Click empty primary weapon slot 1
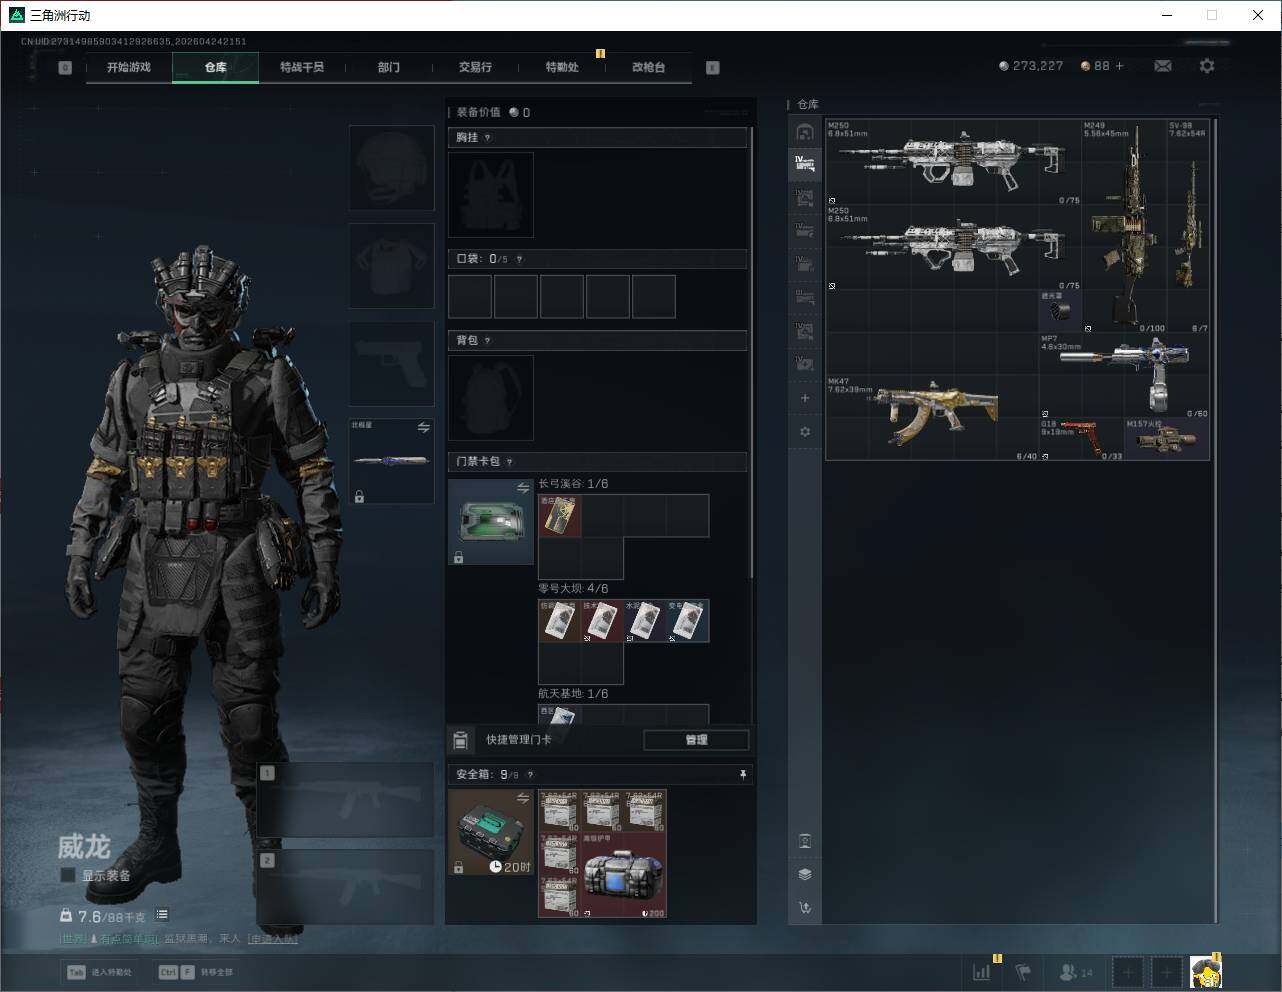The width and height of the screenshot is (1282, 992). (345, 801)
